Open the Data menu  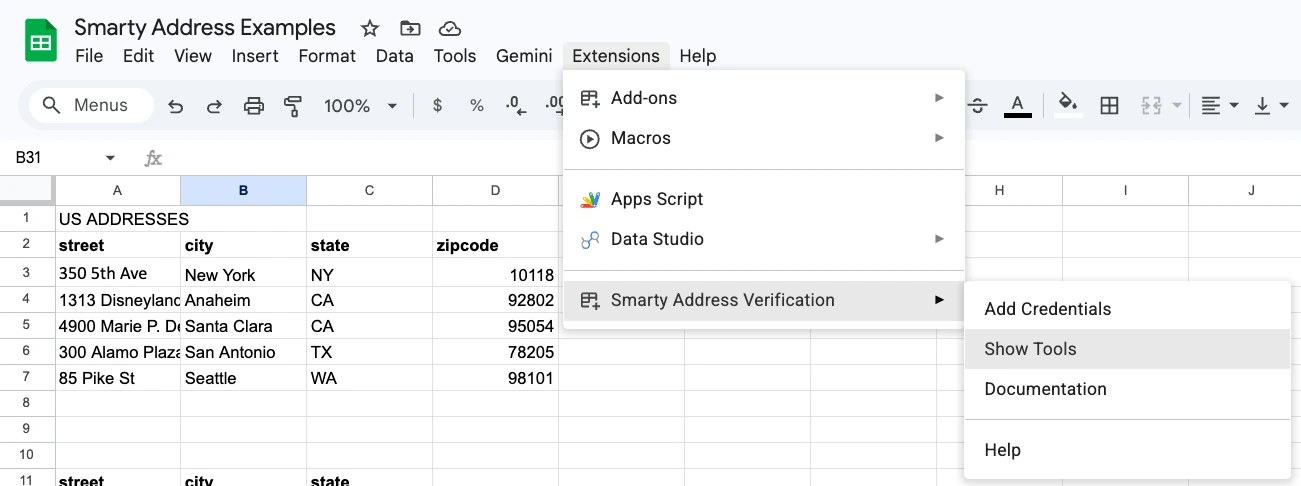(395, 56)
